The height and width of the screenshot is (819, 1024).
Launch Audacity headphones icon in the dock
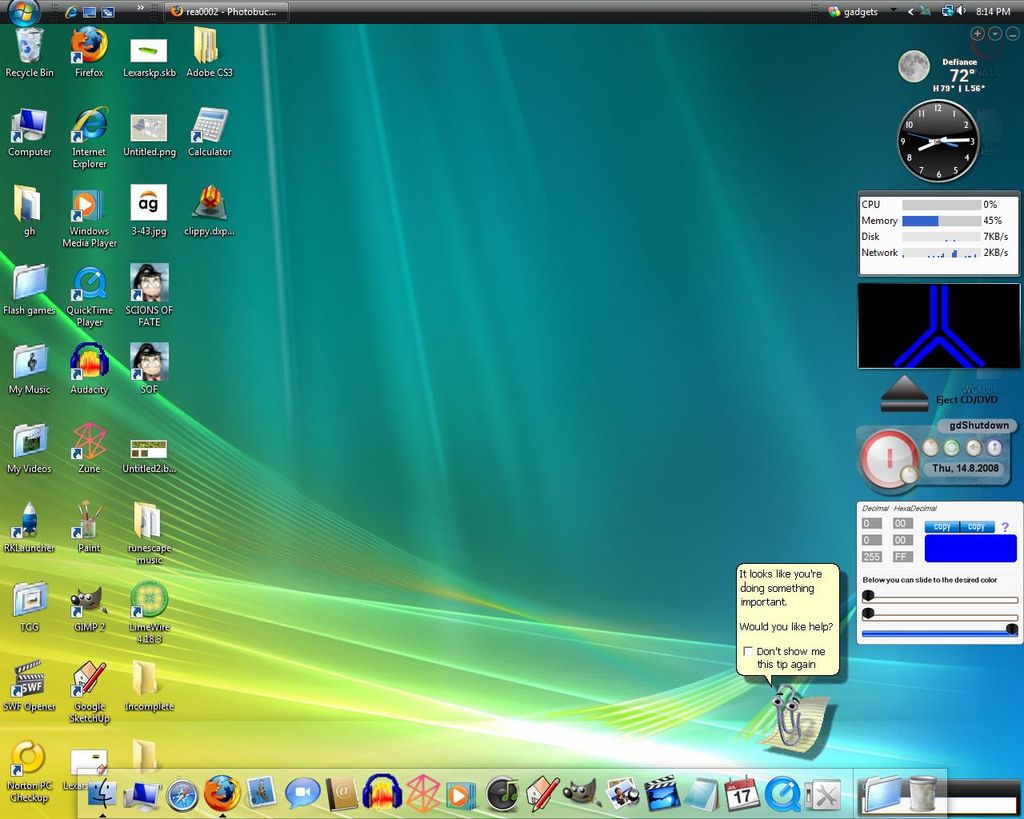(x=382, y=792)
